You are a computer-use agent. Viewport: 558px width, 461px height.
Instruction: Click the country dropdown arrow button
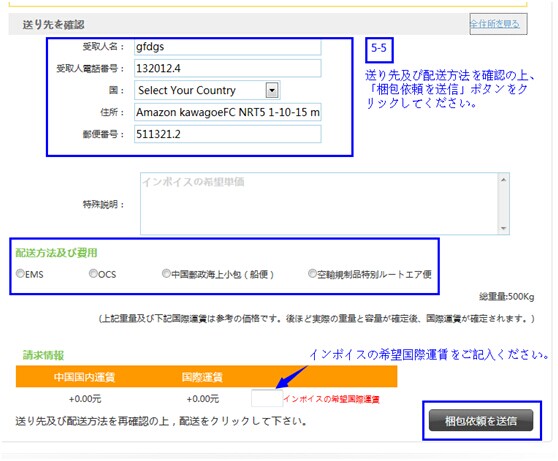pos(272,90)
